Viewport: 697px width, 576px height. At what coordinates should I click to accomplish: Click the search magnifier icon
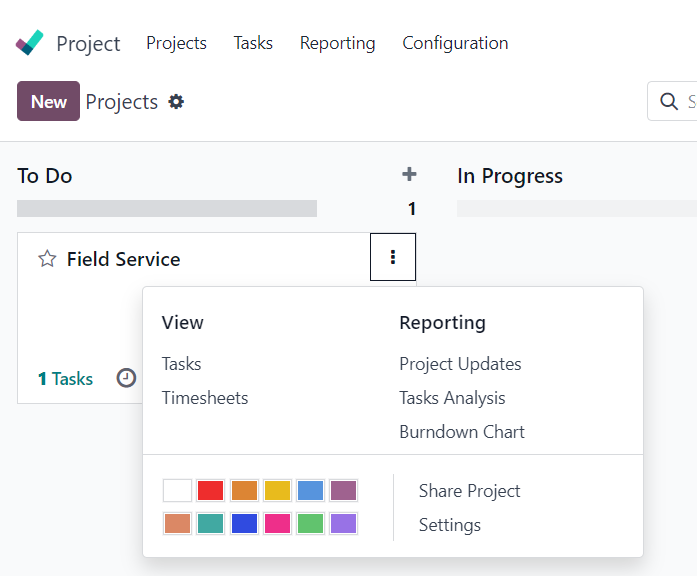coord(669,101)
